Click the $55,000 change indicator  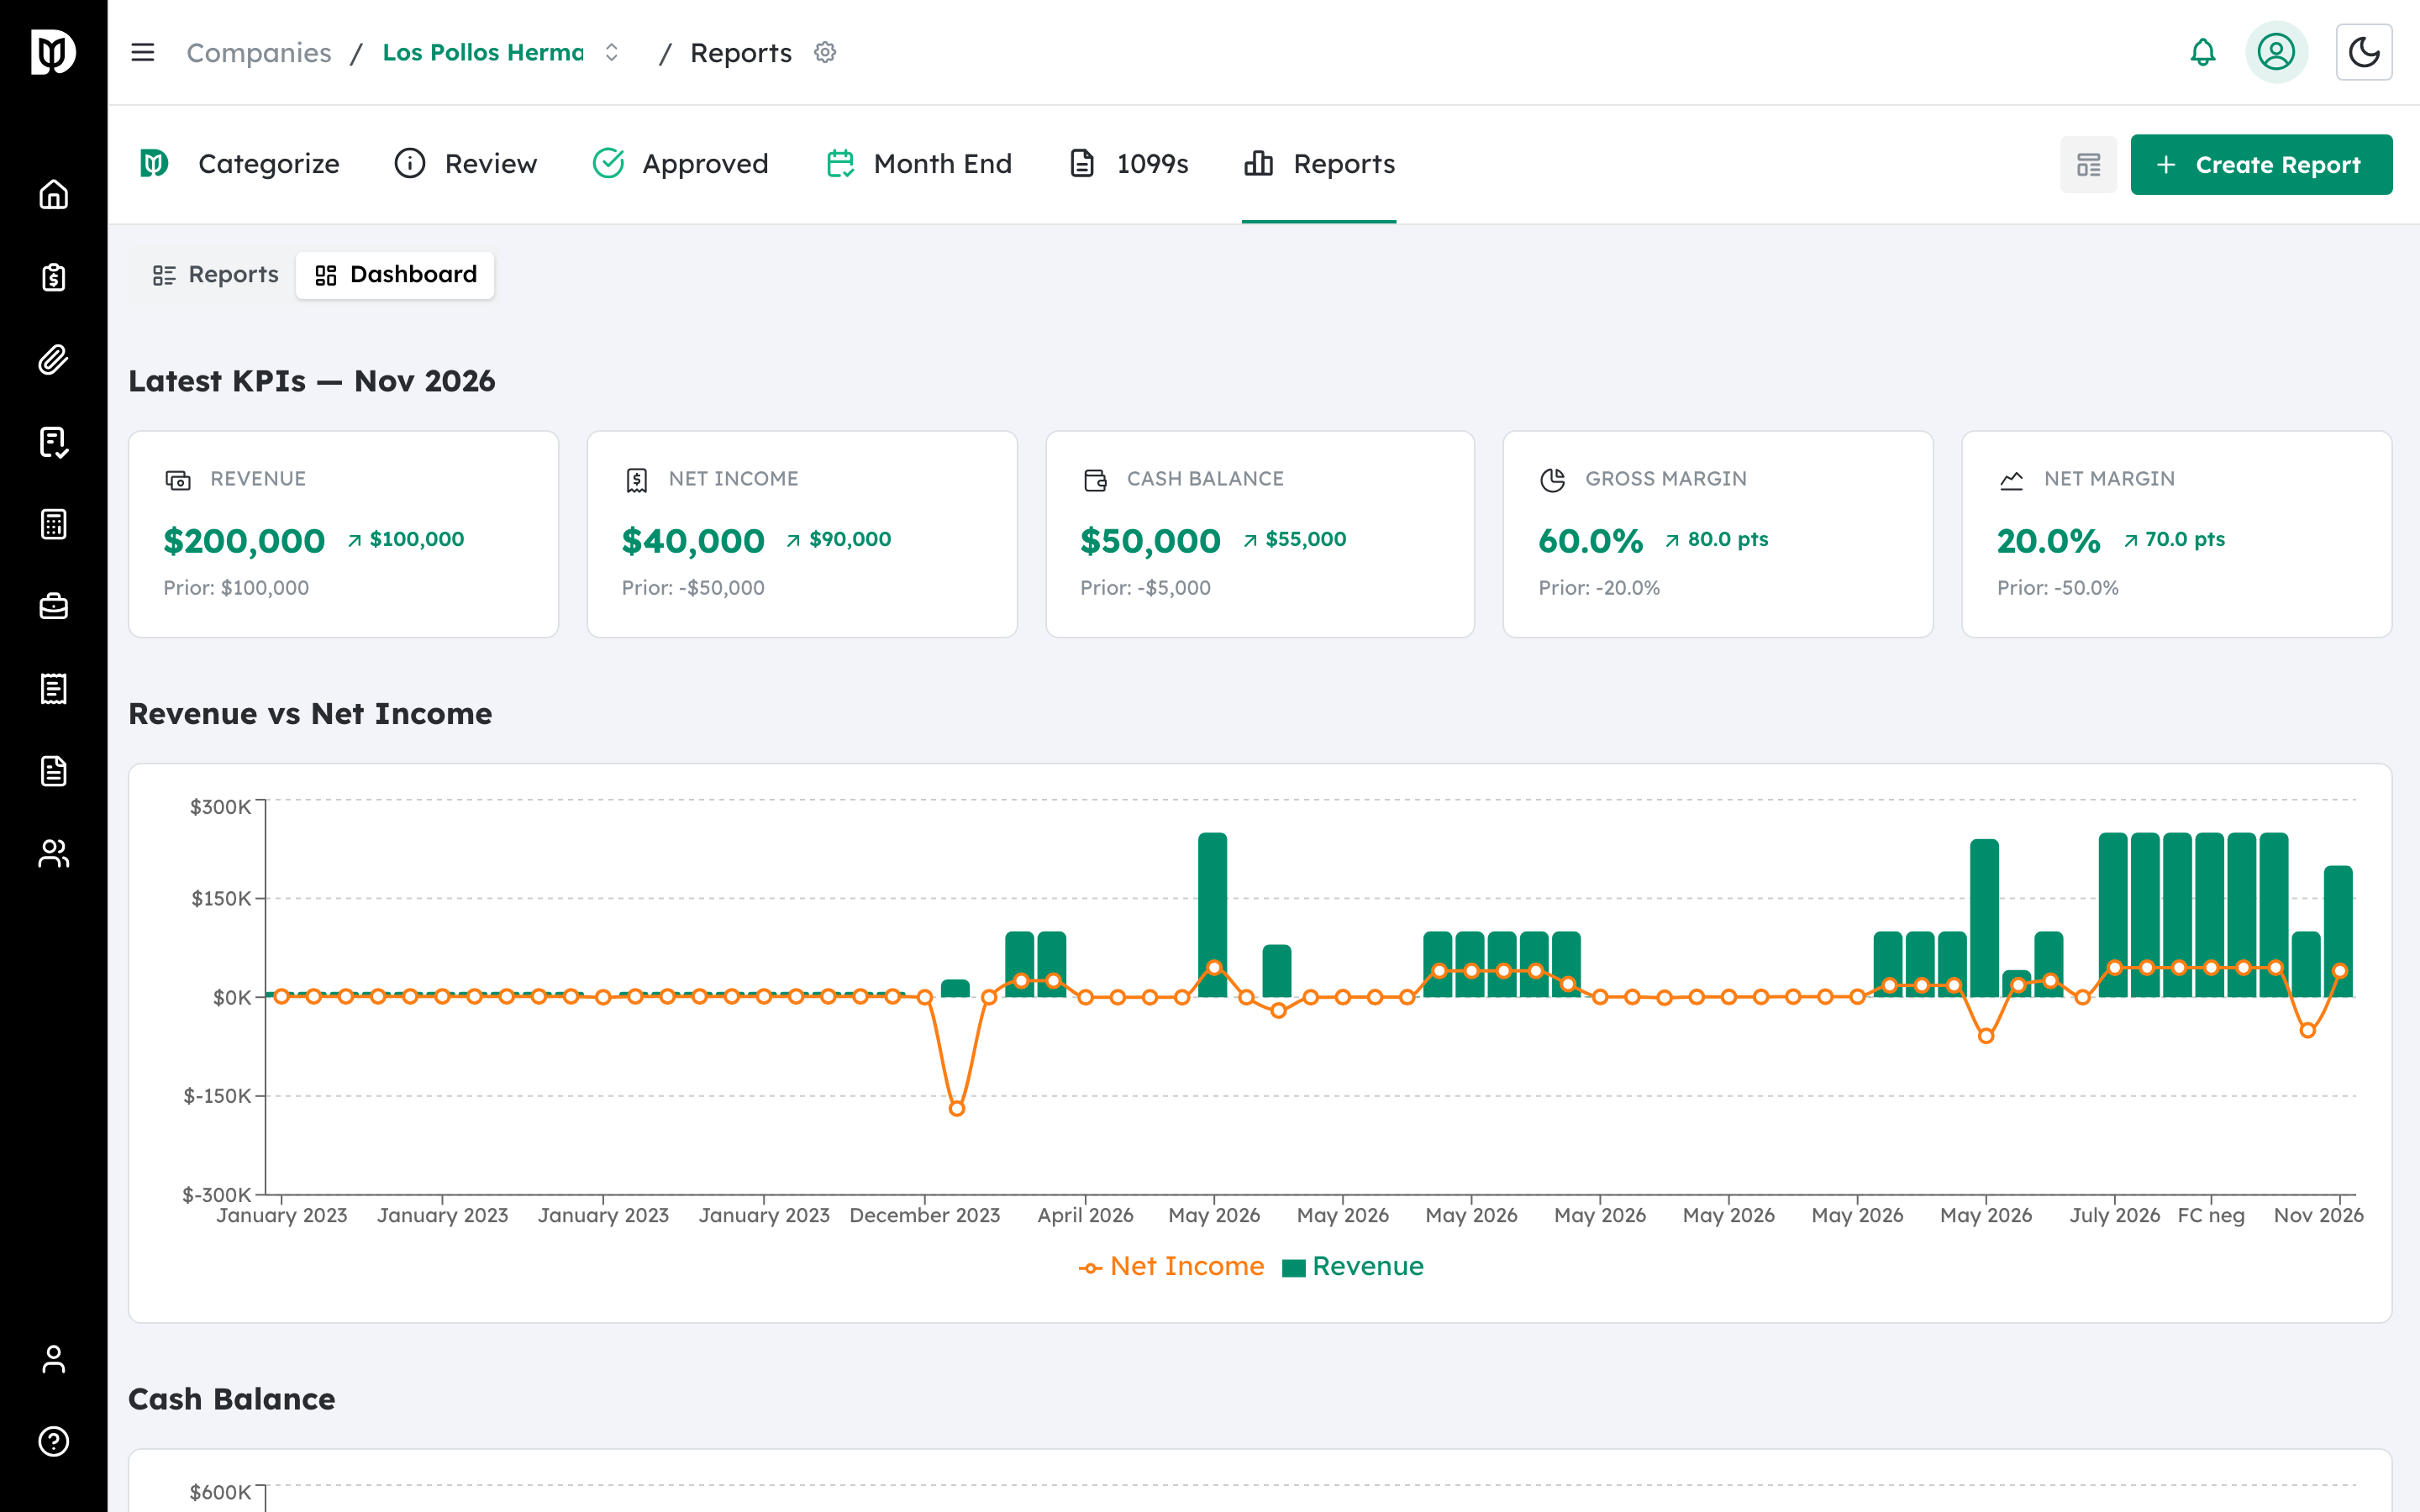[1294, 539]
